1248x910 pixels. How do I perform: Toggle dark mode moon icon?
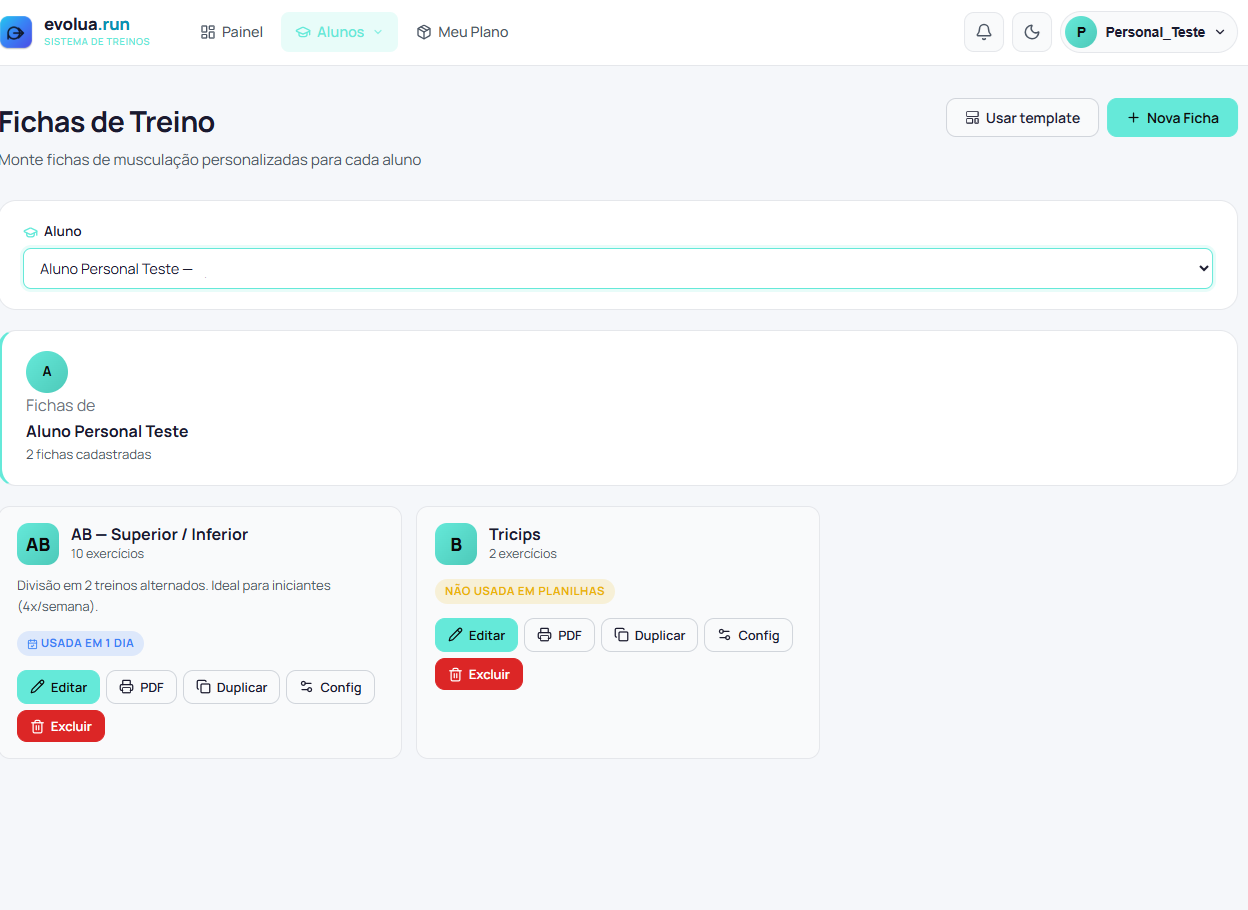tap(1032, 32)
